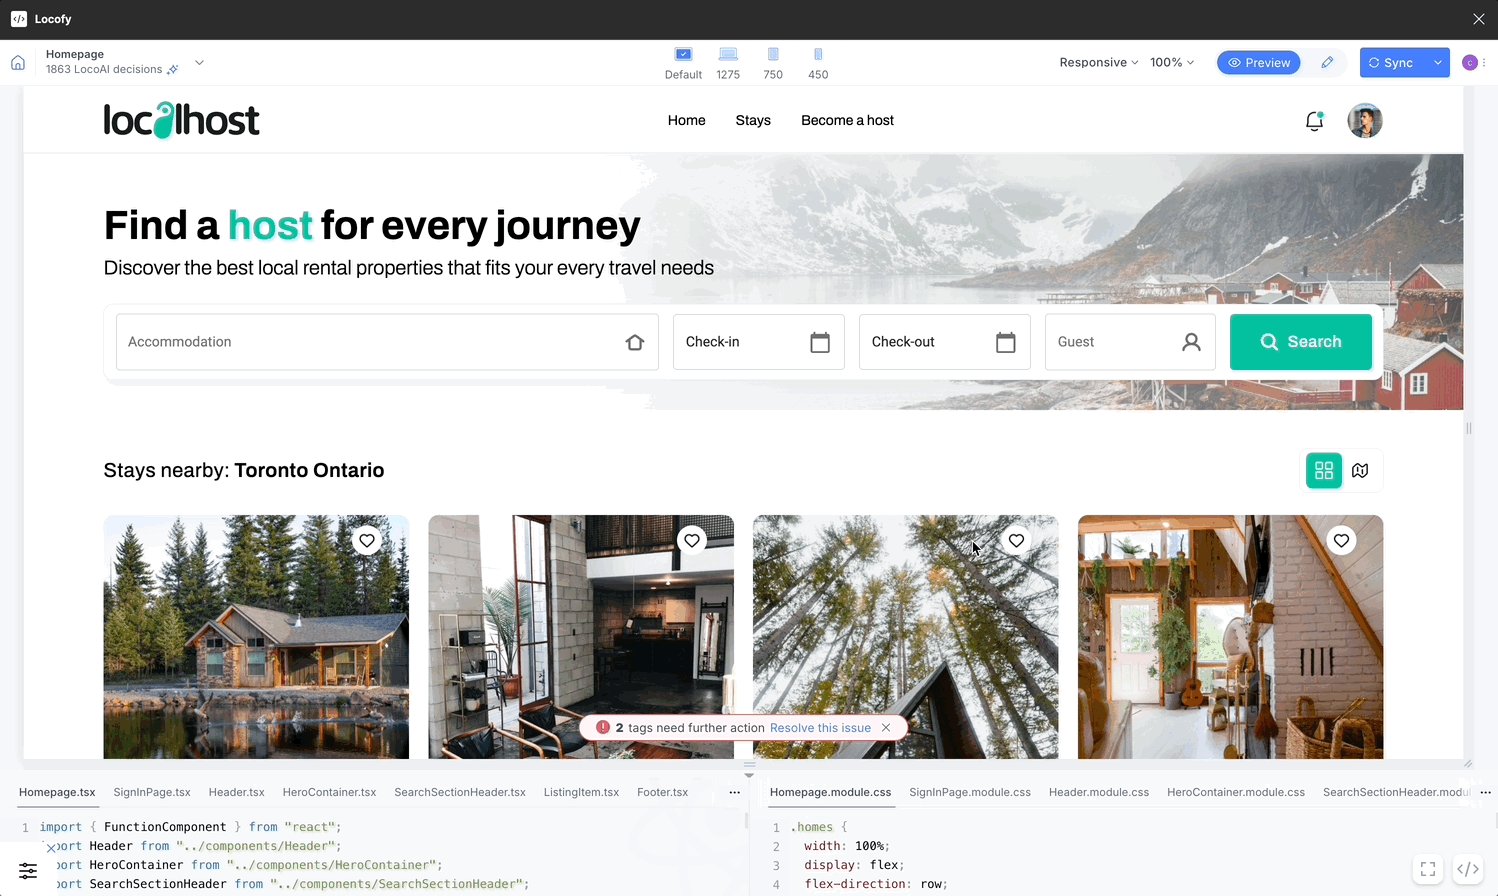Open the Homepage.tsx tab
Viewport: 1498px width, 896px height.
[57, 792]
